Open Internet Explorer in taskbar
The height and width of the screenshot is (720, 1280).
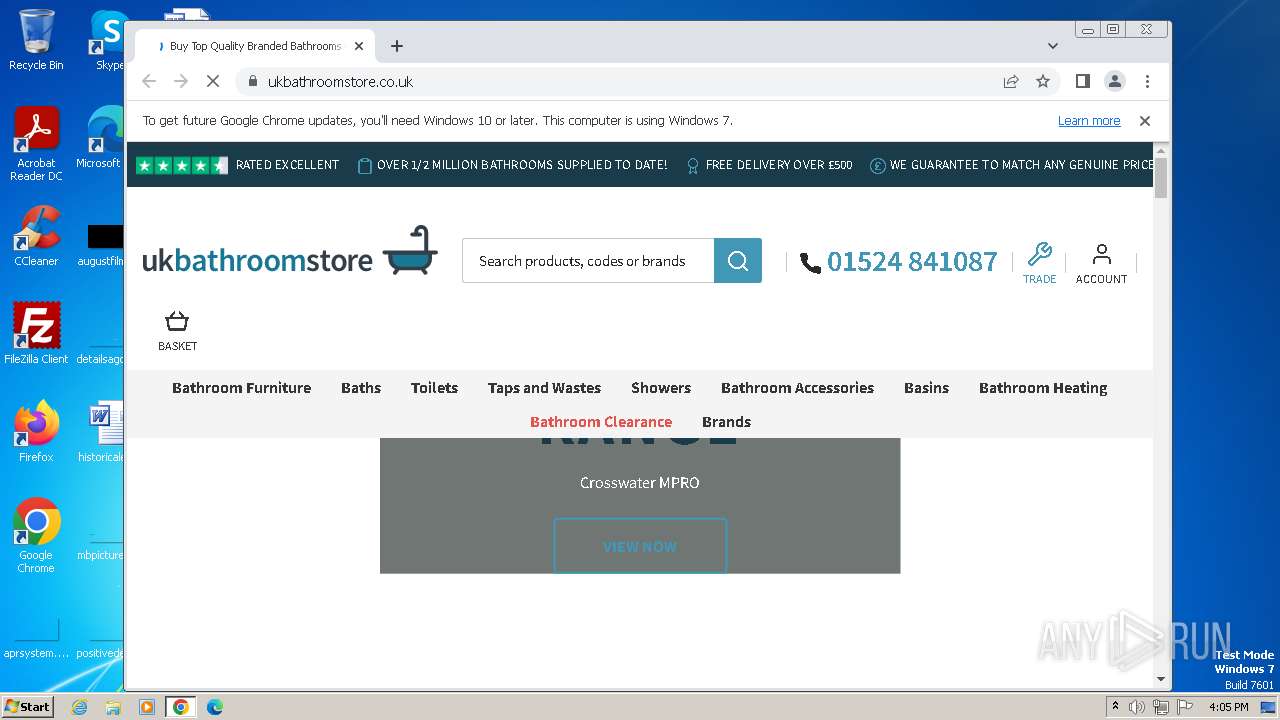click(x=79, y=707)
